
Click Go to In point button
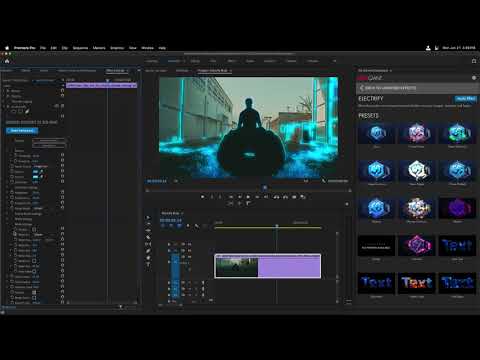pyautogui.click(x=231, y=197)
